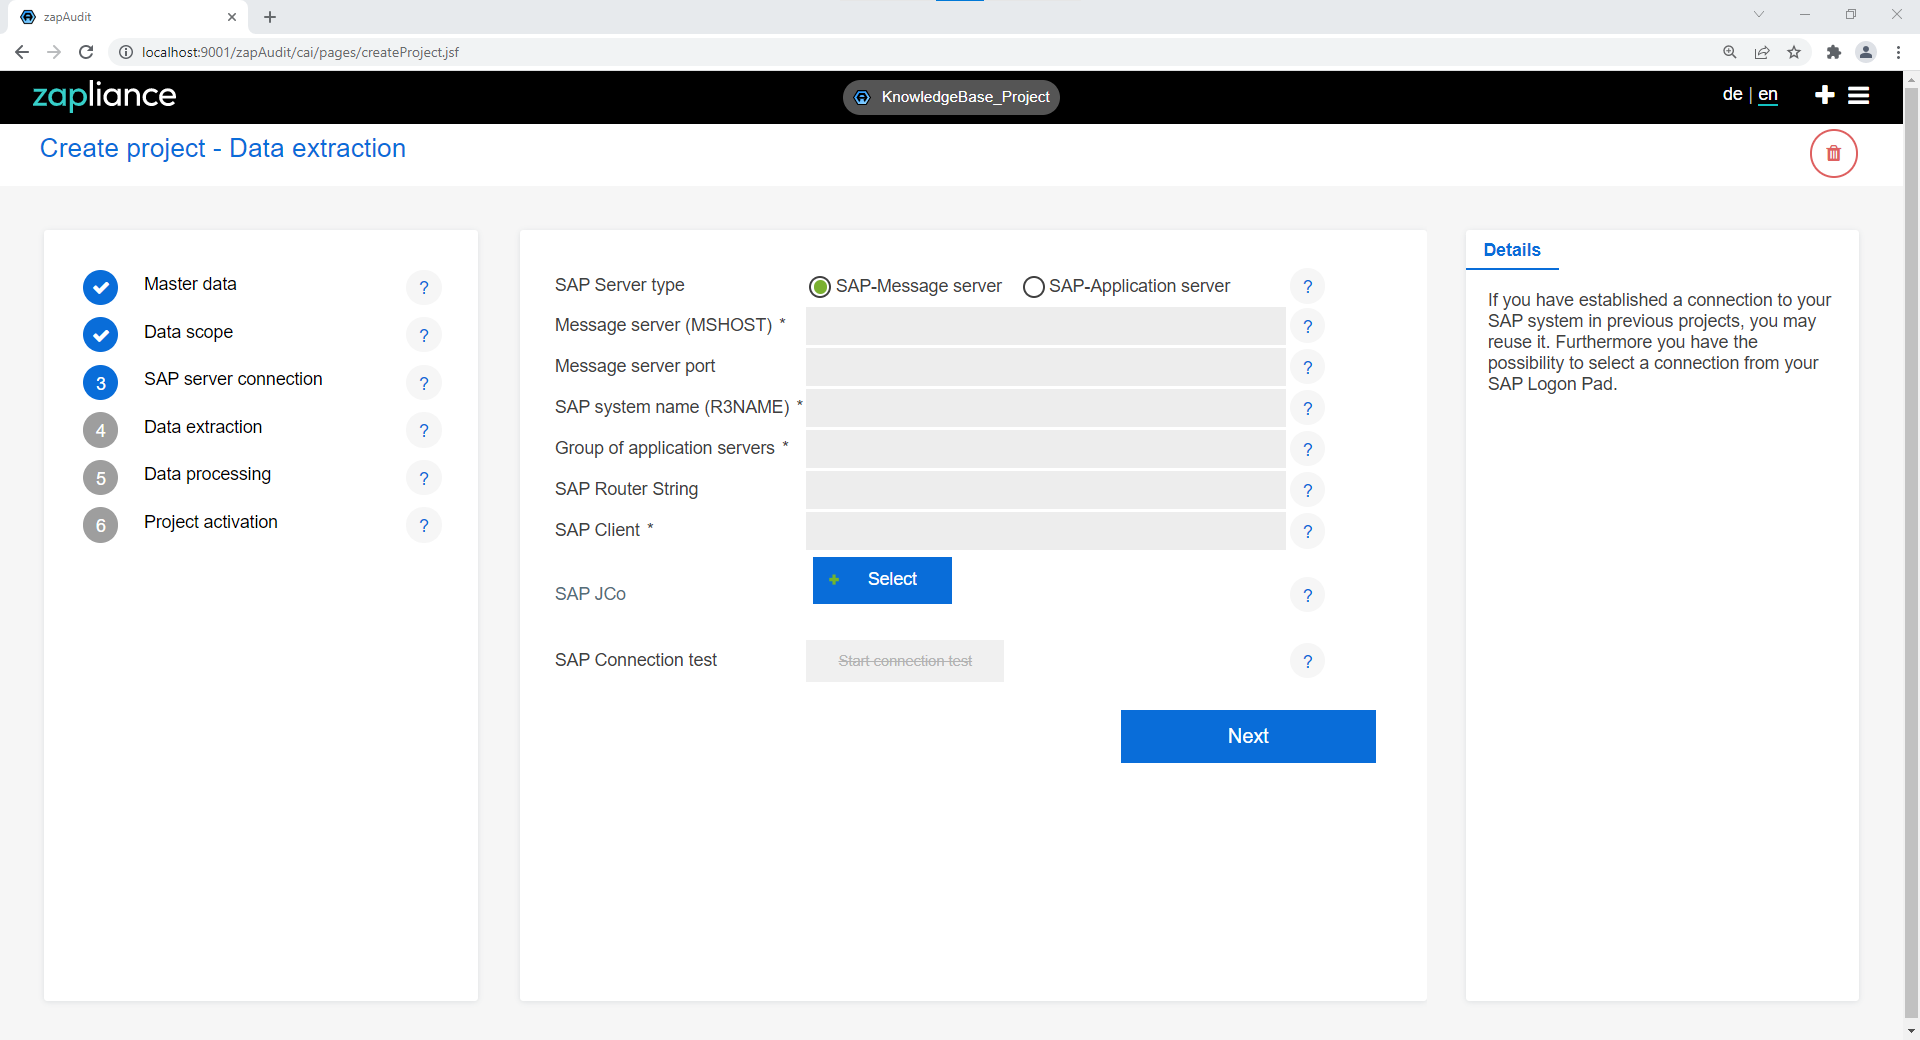Open the browser profile icon

1866,52
